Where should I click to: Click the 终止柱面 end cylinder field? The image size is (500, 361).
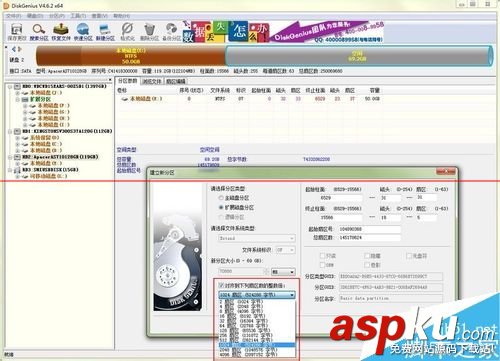pos(340,218)
